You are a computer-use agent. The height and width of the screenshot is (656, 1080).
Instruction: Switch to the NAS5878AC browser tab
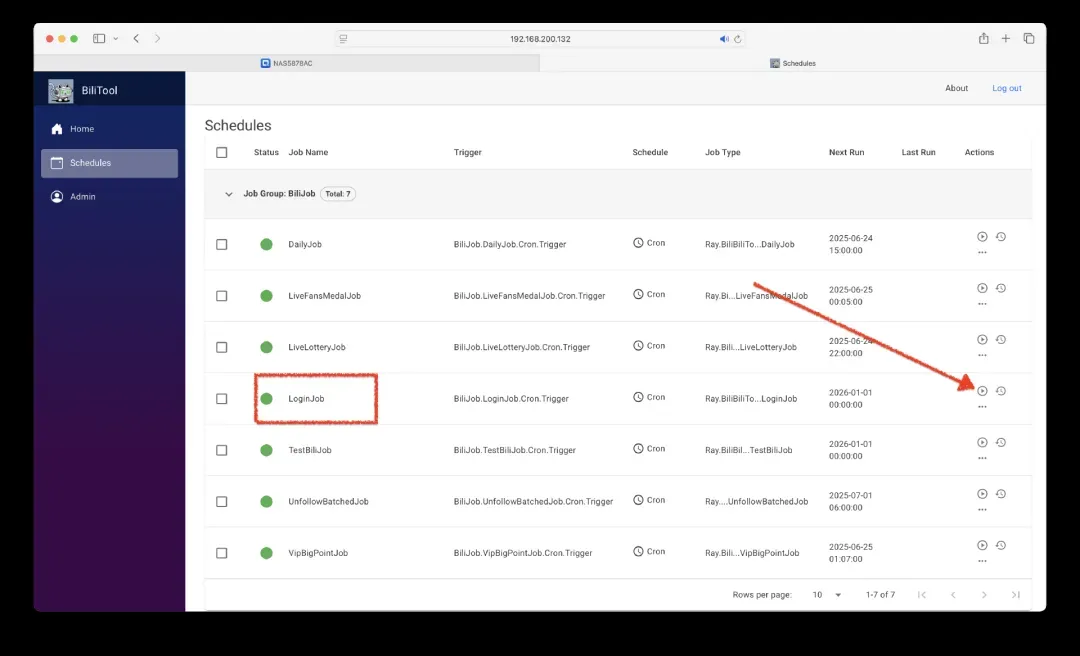[x=287, y=63]
